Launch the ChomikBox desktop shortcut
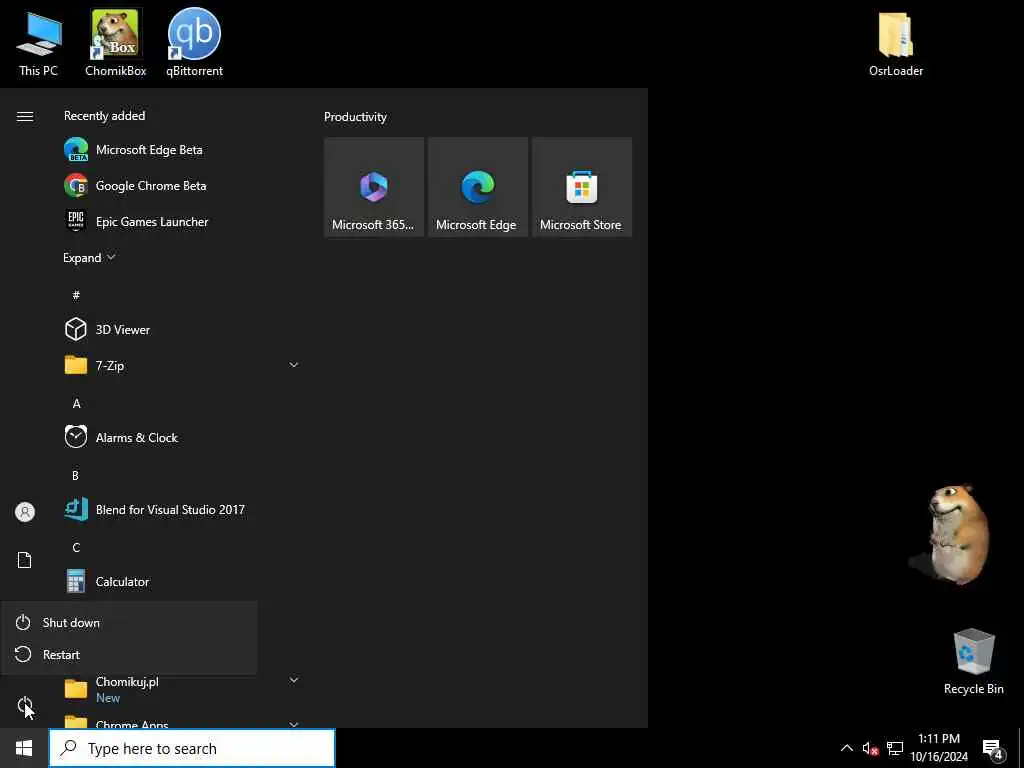This screenshot has width=1024, height=768. tap(116, 43)
